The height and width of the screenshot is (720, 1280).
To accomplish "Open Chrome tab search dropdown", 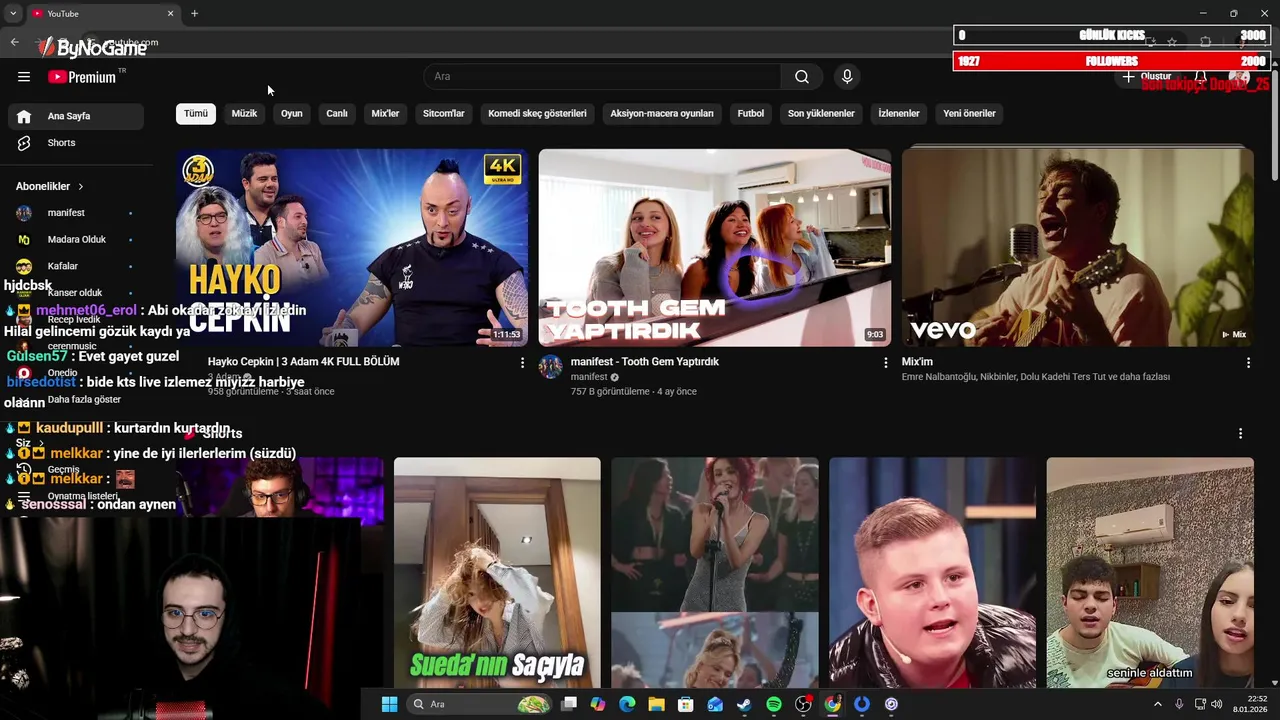I will (13, 13).
